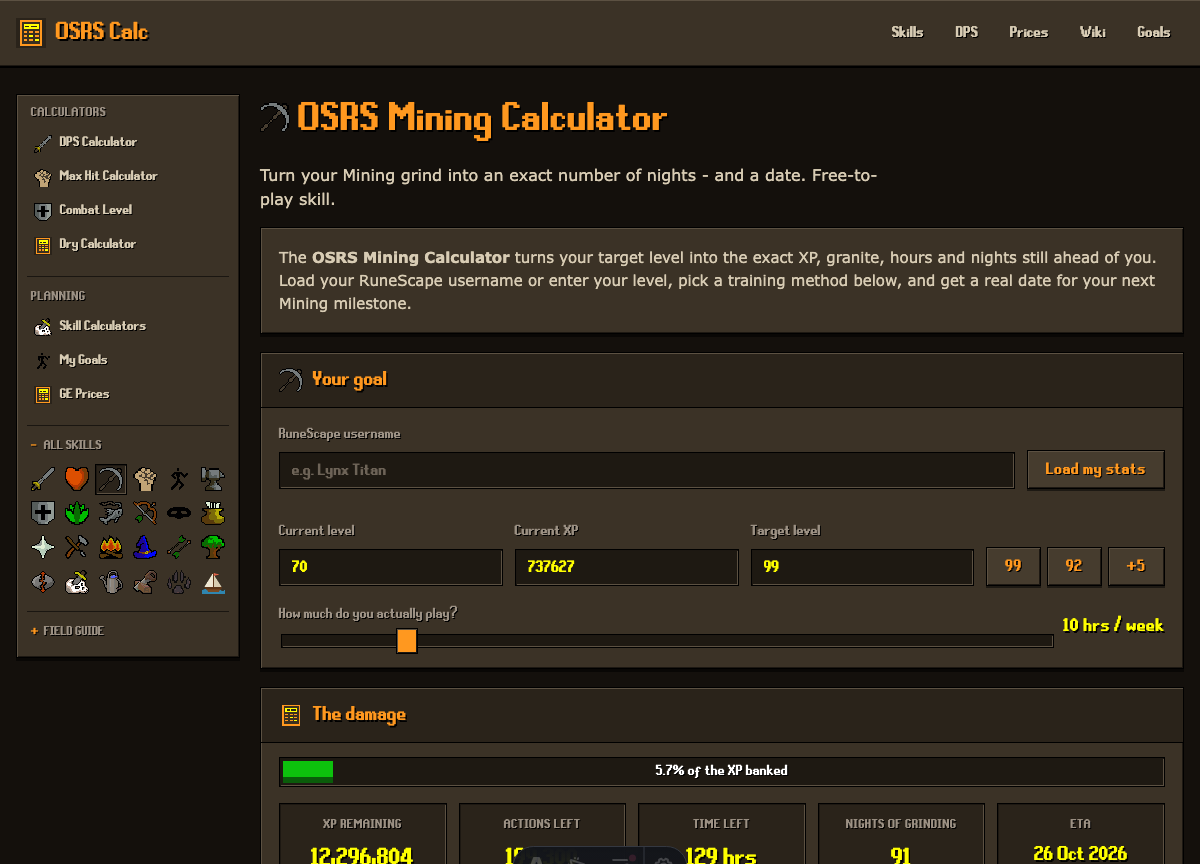Viewport: 1200px width, 864px height.
Task: Select the Defence shield skill icon
Action: (x=43, y=513)
